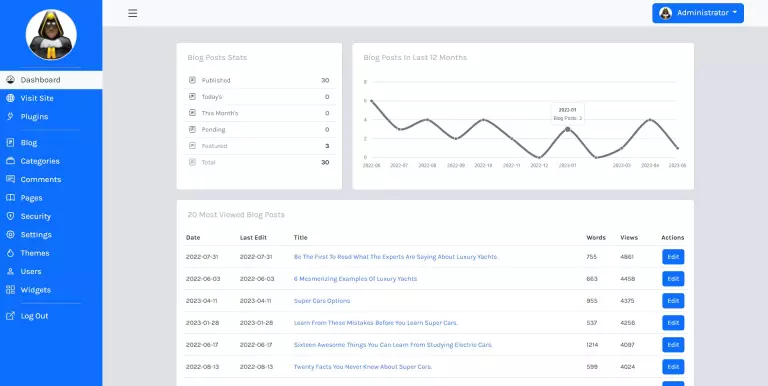
Task: Open the Dashboard menu item
Action: pos(51,80)
